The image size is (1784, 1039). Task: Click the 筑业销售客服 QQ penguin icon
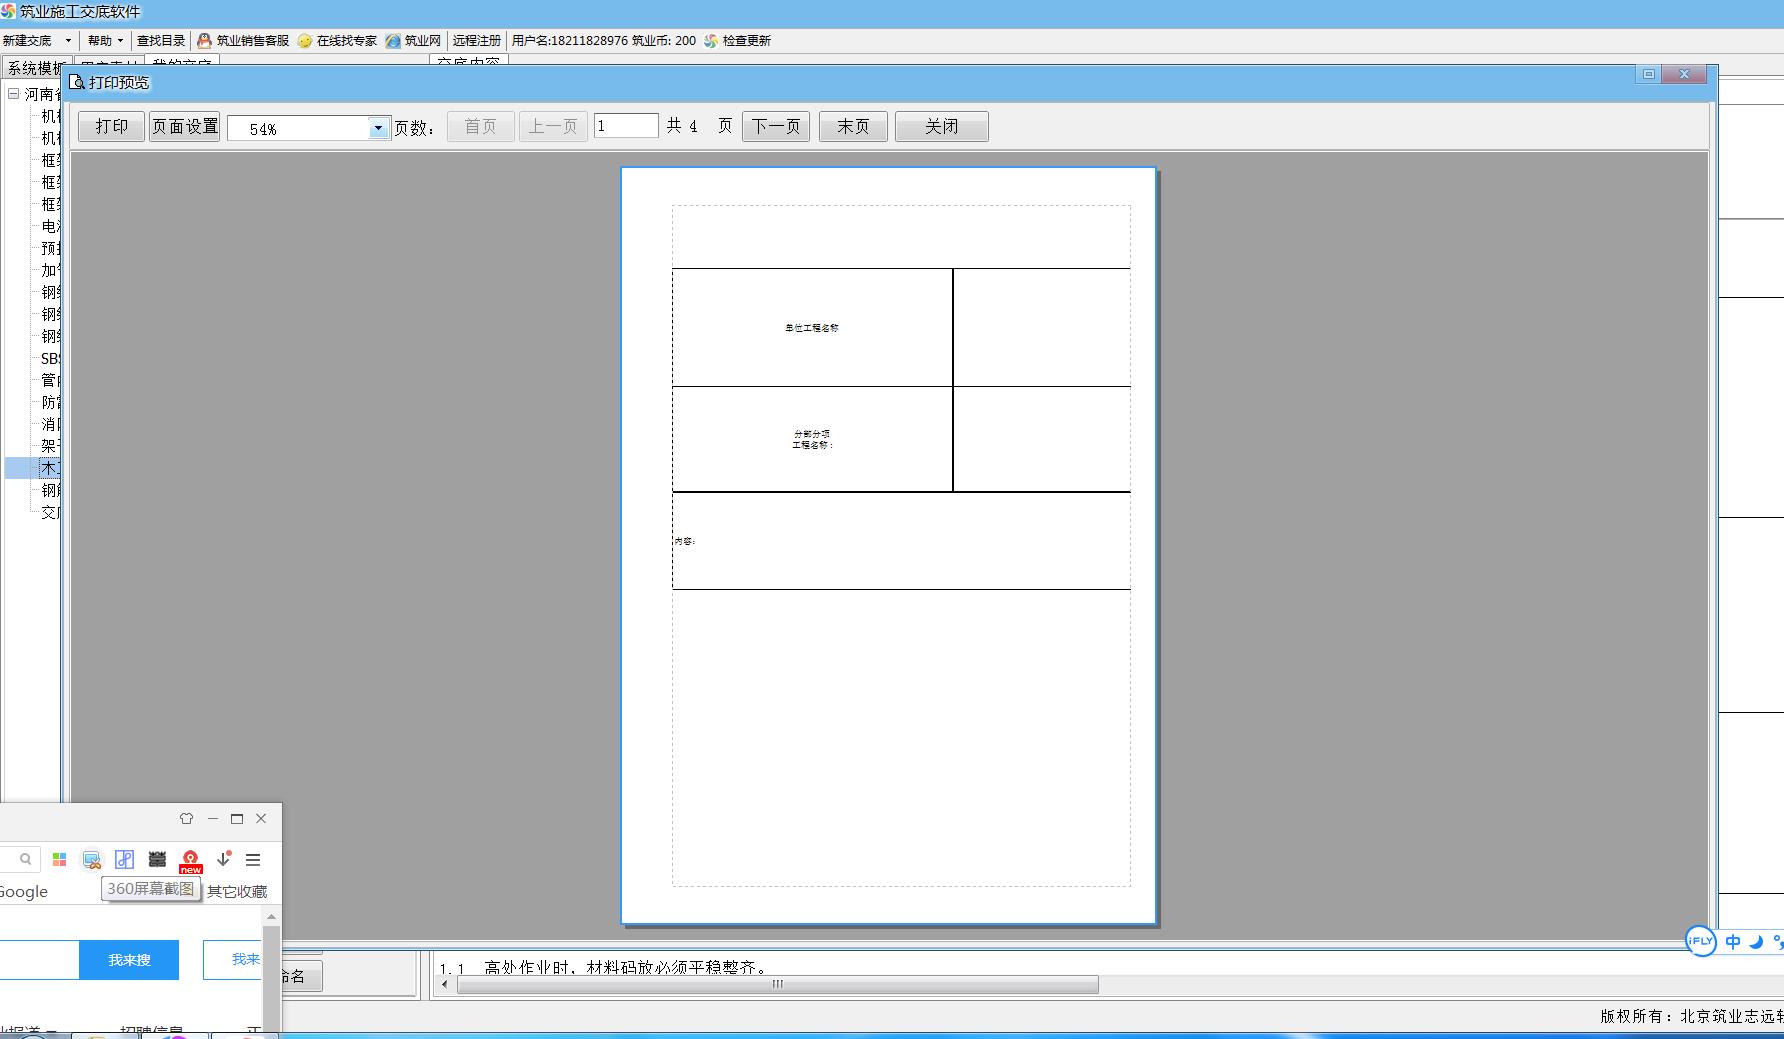(204, 41)
